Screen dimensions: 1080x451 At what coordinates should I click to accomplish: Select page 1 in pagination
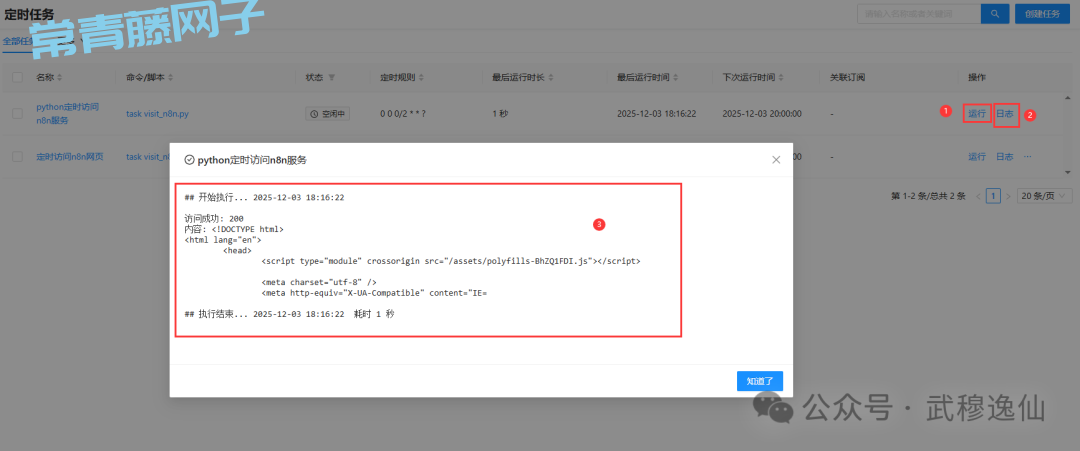coord(993,196)
